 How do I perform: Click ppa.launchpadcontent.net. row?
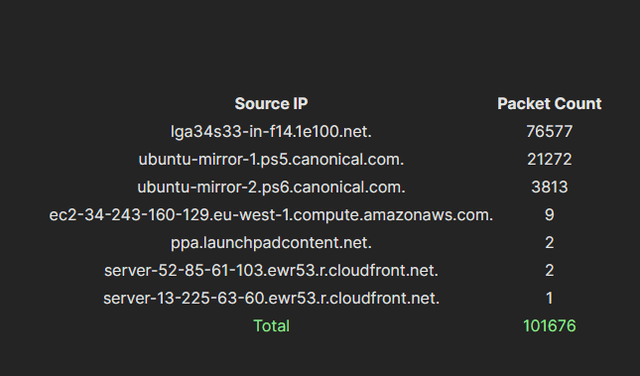271,243
